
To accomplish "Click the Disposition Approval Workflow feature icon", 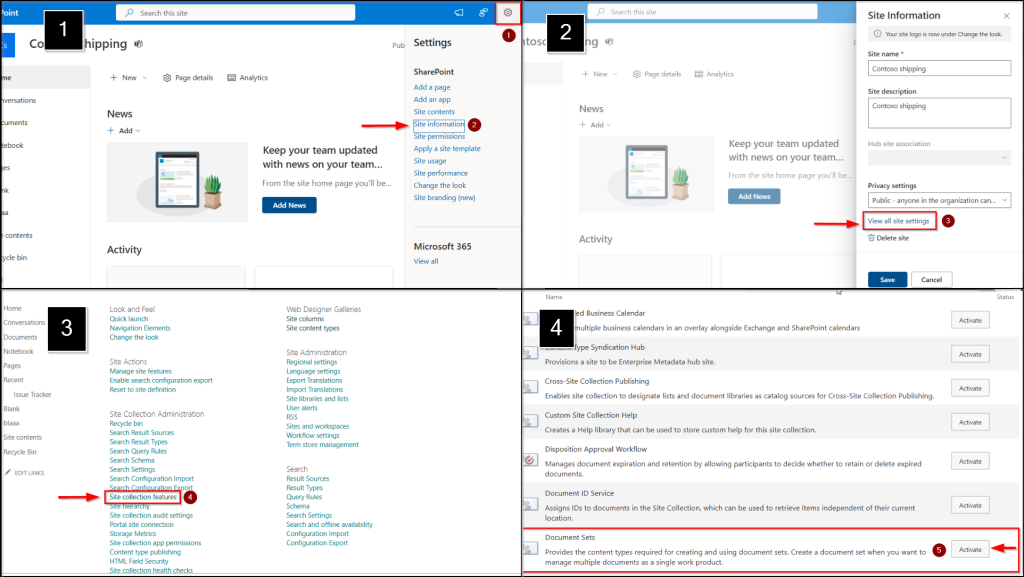I will click(x=531, y=460).
